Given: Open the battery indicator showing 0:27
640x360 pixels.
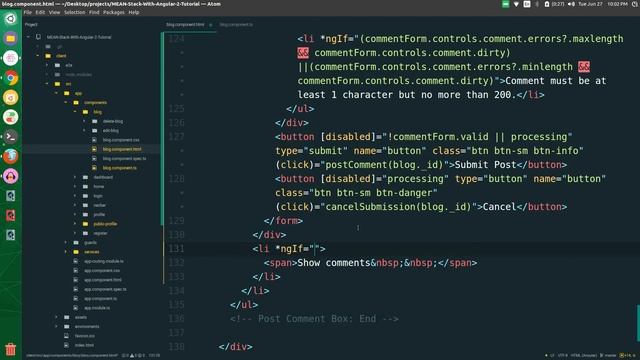Looking at the screenshot, I should point(555,4).
